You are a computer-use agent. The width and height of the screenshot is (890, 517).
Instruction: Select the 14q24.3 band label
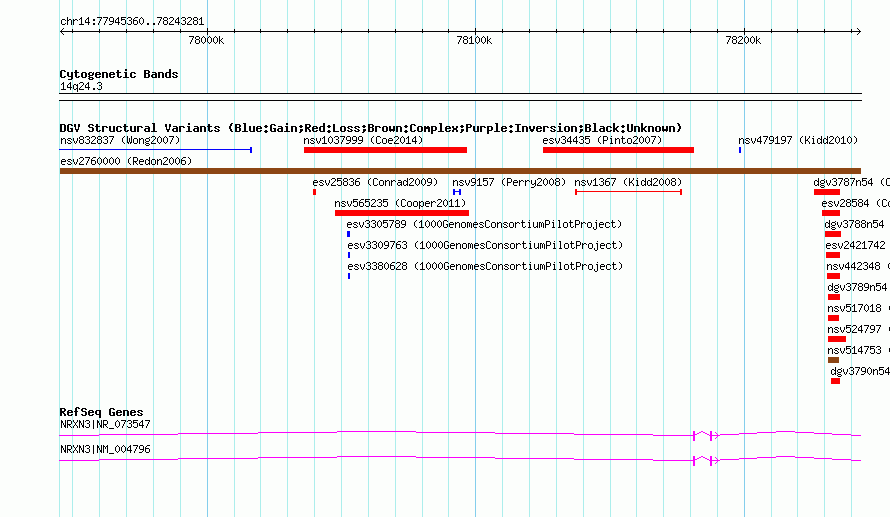(x=81, y=86)
